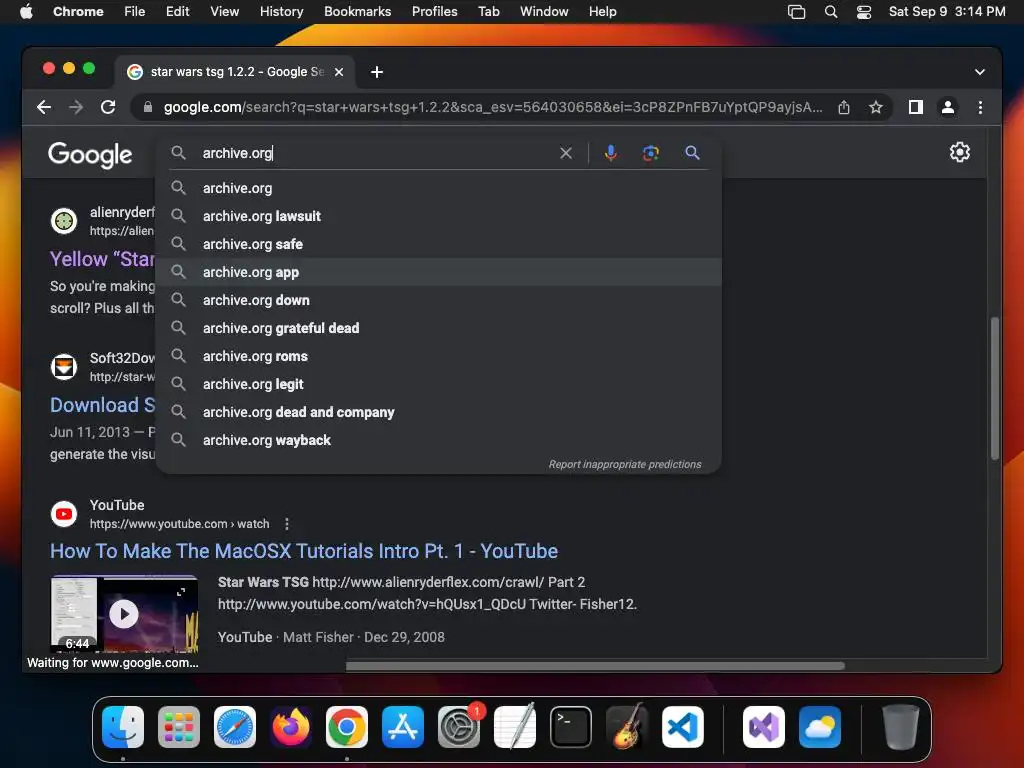
Task: Bookmark this tab with the star icon
Action: (x=876, y=107)
